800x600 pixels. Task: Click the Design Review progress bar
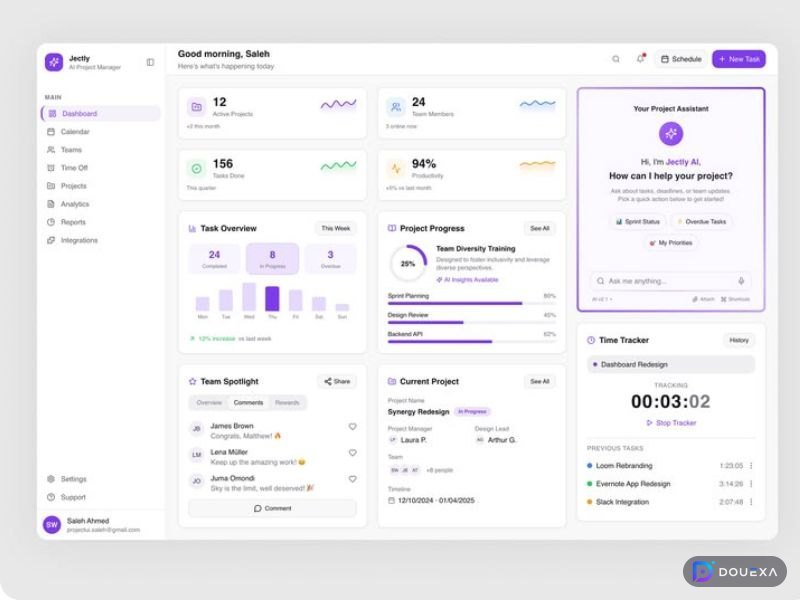point(471,322)
